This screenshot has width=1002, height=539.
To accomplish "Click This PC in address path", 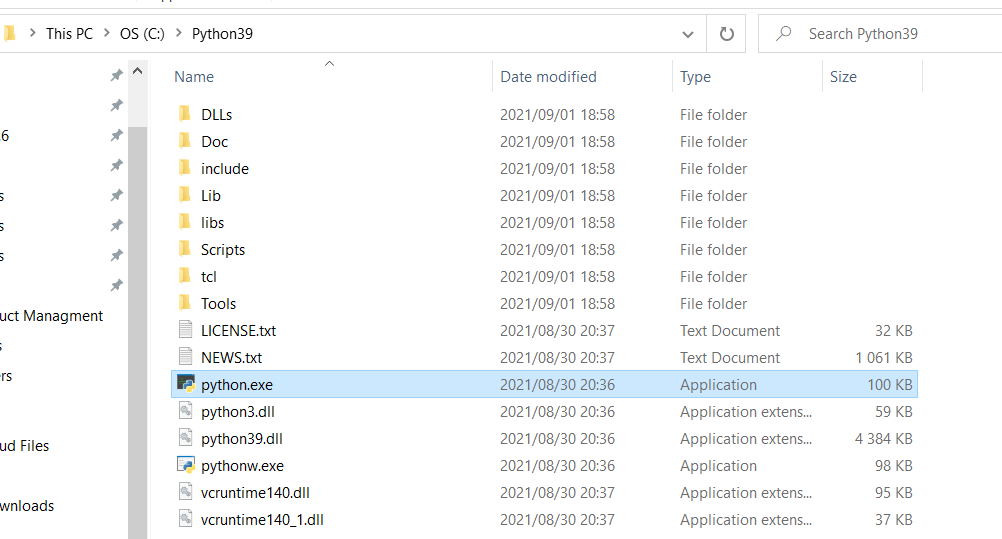I will coord(69,34).
